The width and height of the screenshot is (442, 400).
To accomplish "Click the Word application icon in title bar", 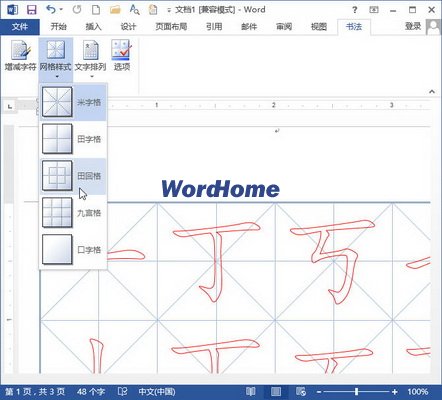I will click(12, 9).
